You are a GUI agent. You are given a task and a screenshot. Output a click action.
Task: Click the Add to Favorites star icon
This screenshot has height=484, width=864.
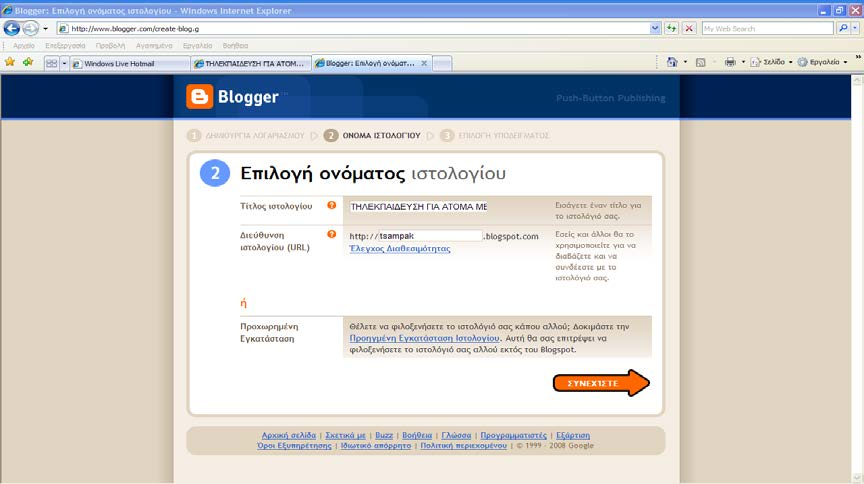[28, 62]
